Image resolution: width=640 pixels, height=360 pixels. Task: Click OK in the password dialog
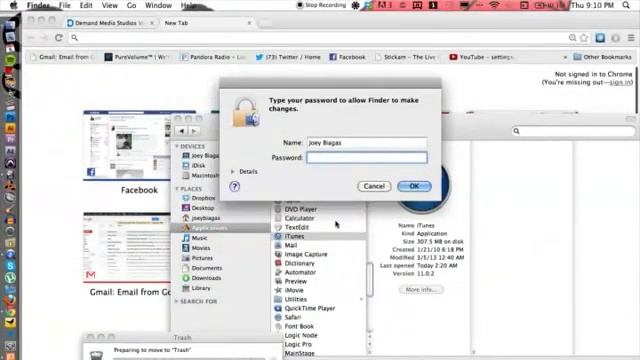tap(414, 186)
